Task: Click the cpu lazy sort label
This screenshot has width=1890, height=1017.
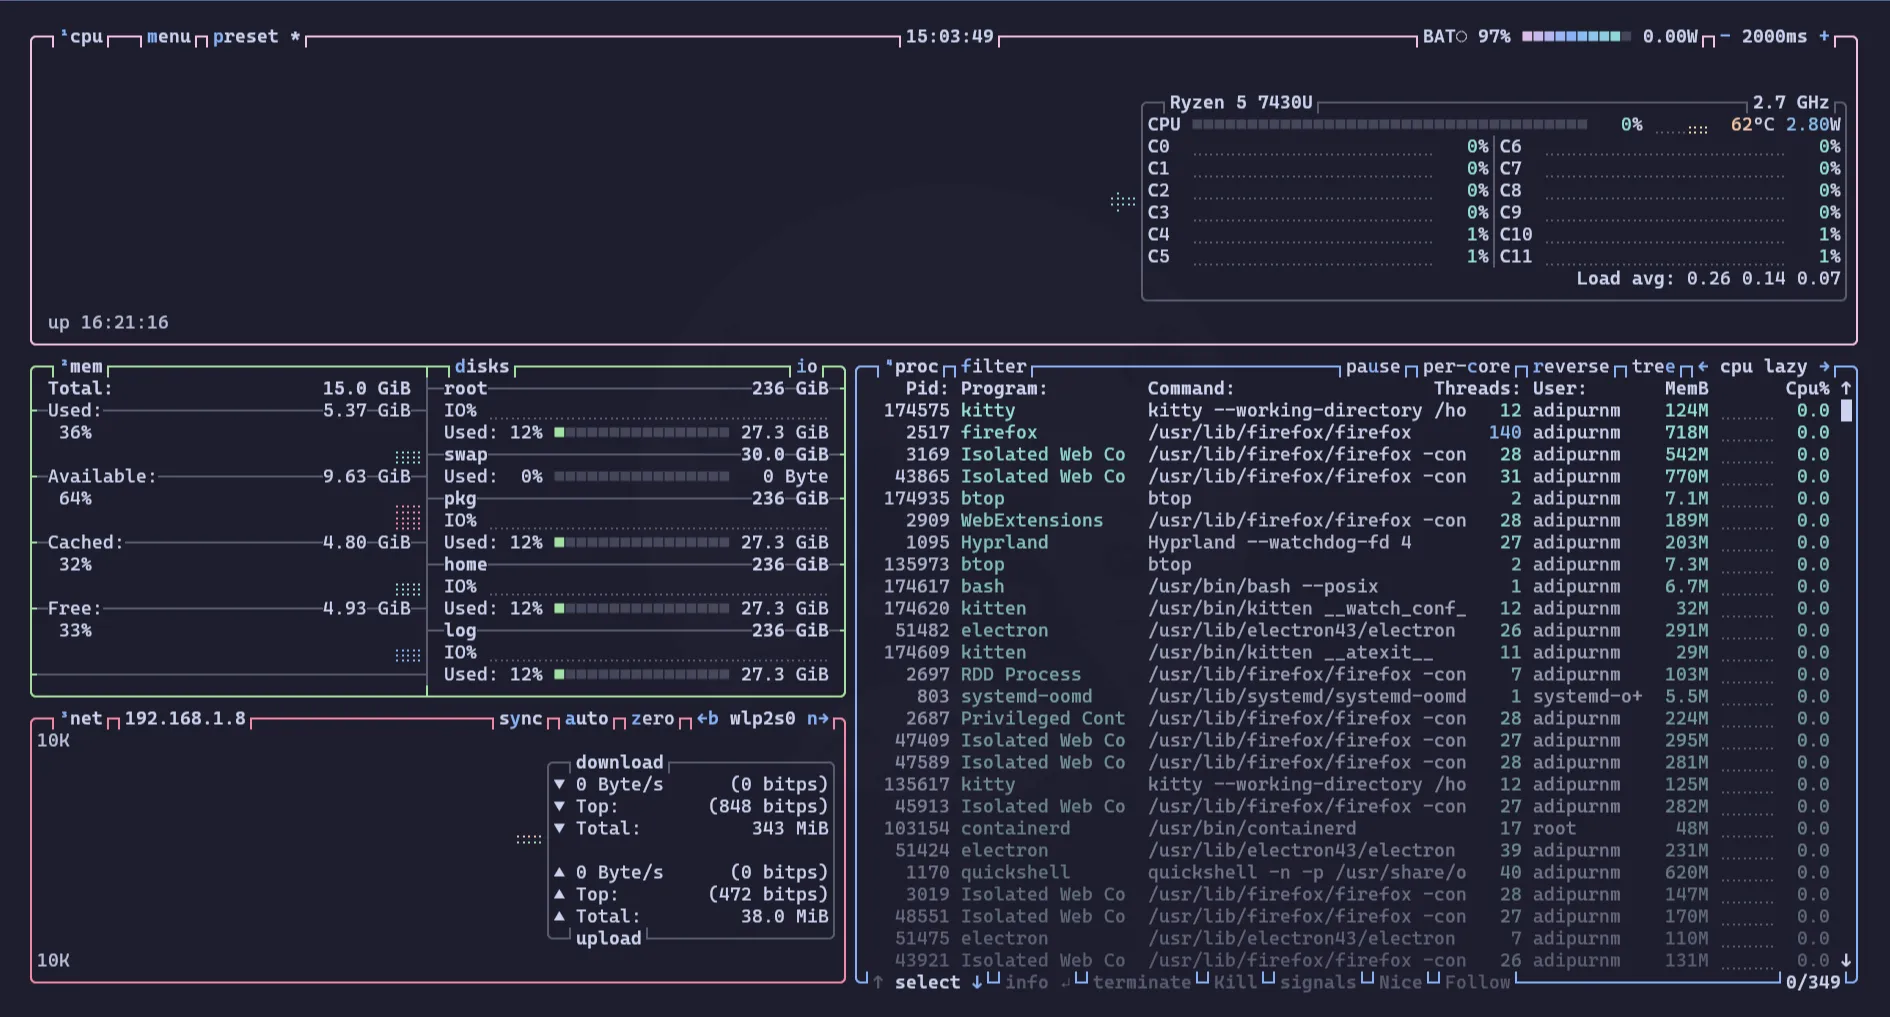Action: click(1763, 367)
